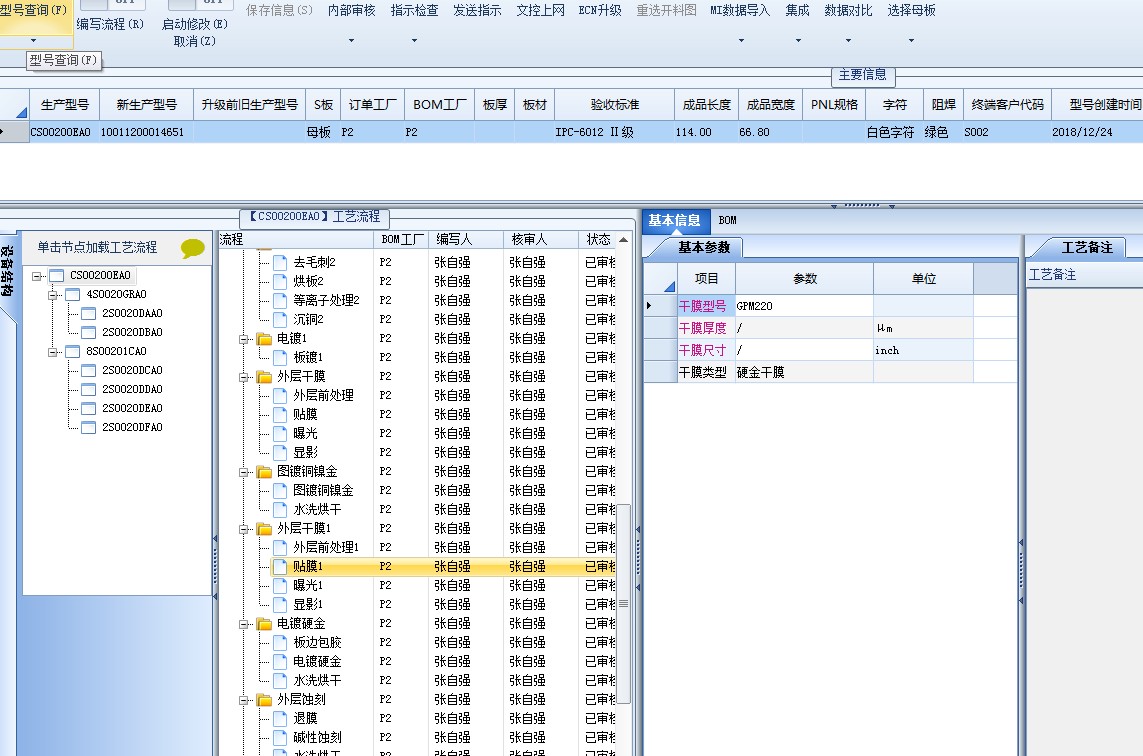1143x756 pixels.
Task: Select the 基本参数 tab
Action: click(x=703, y=248)
